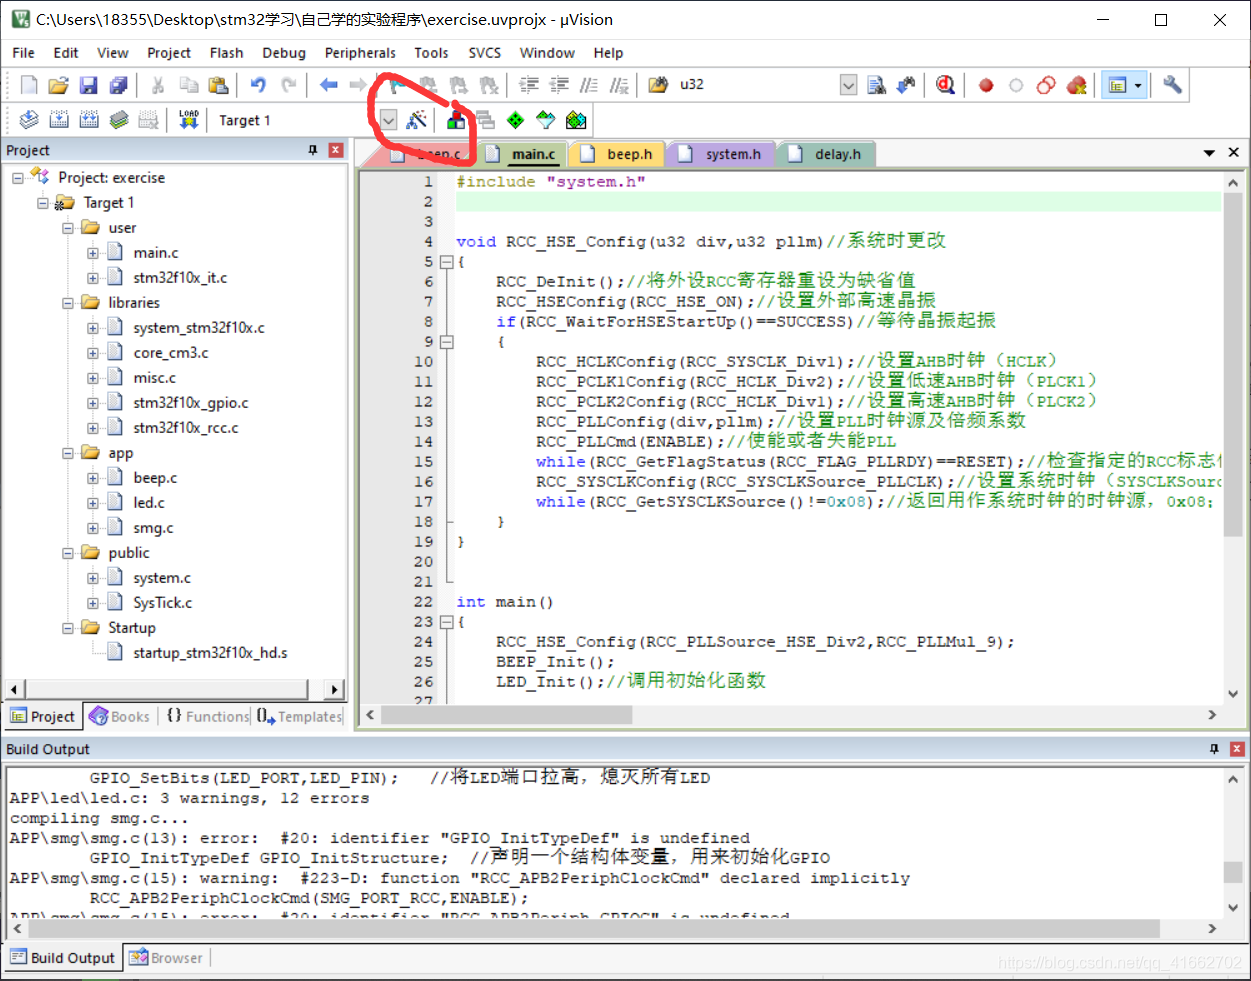Click the Disable All Breakpoints icon
The image size is (1251, 981).
[x=1046, y=85]
